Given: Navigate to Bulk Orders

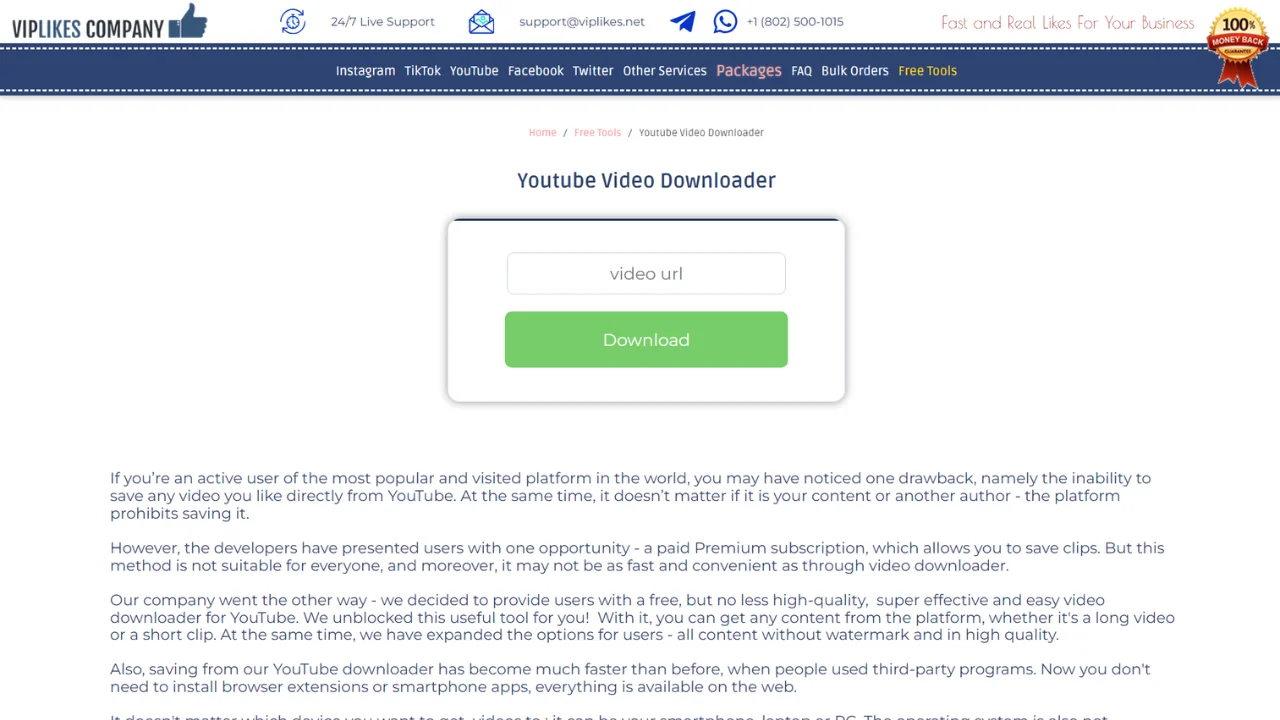Looking at the screenshot, I should [x=854, y=70].
